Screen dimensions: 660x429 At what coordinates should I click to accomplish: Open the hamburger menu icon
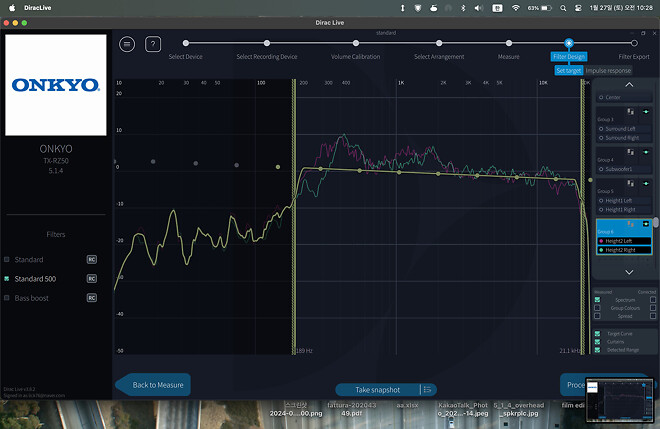point(127,44)
